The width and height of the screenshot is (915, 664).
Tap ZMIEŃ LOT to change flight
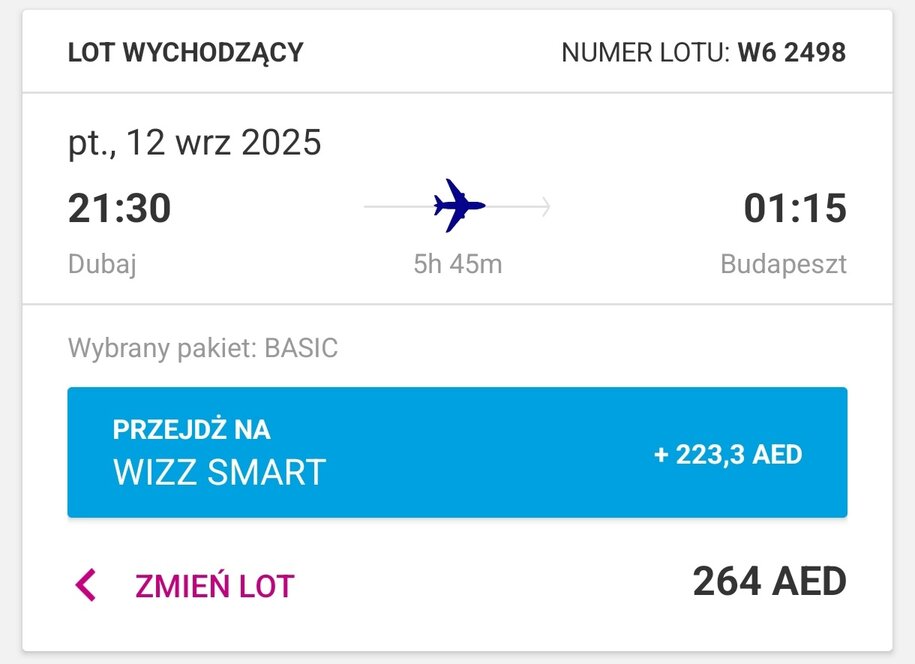click(214, 586)
